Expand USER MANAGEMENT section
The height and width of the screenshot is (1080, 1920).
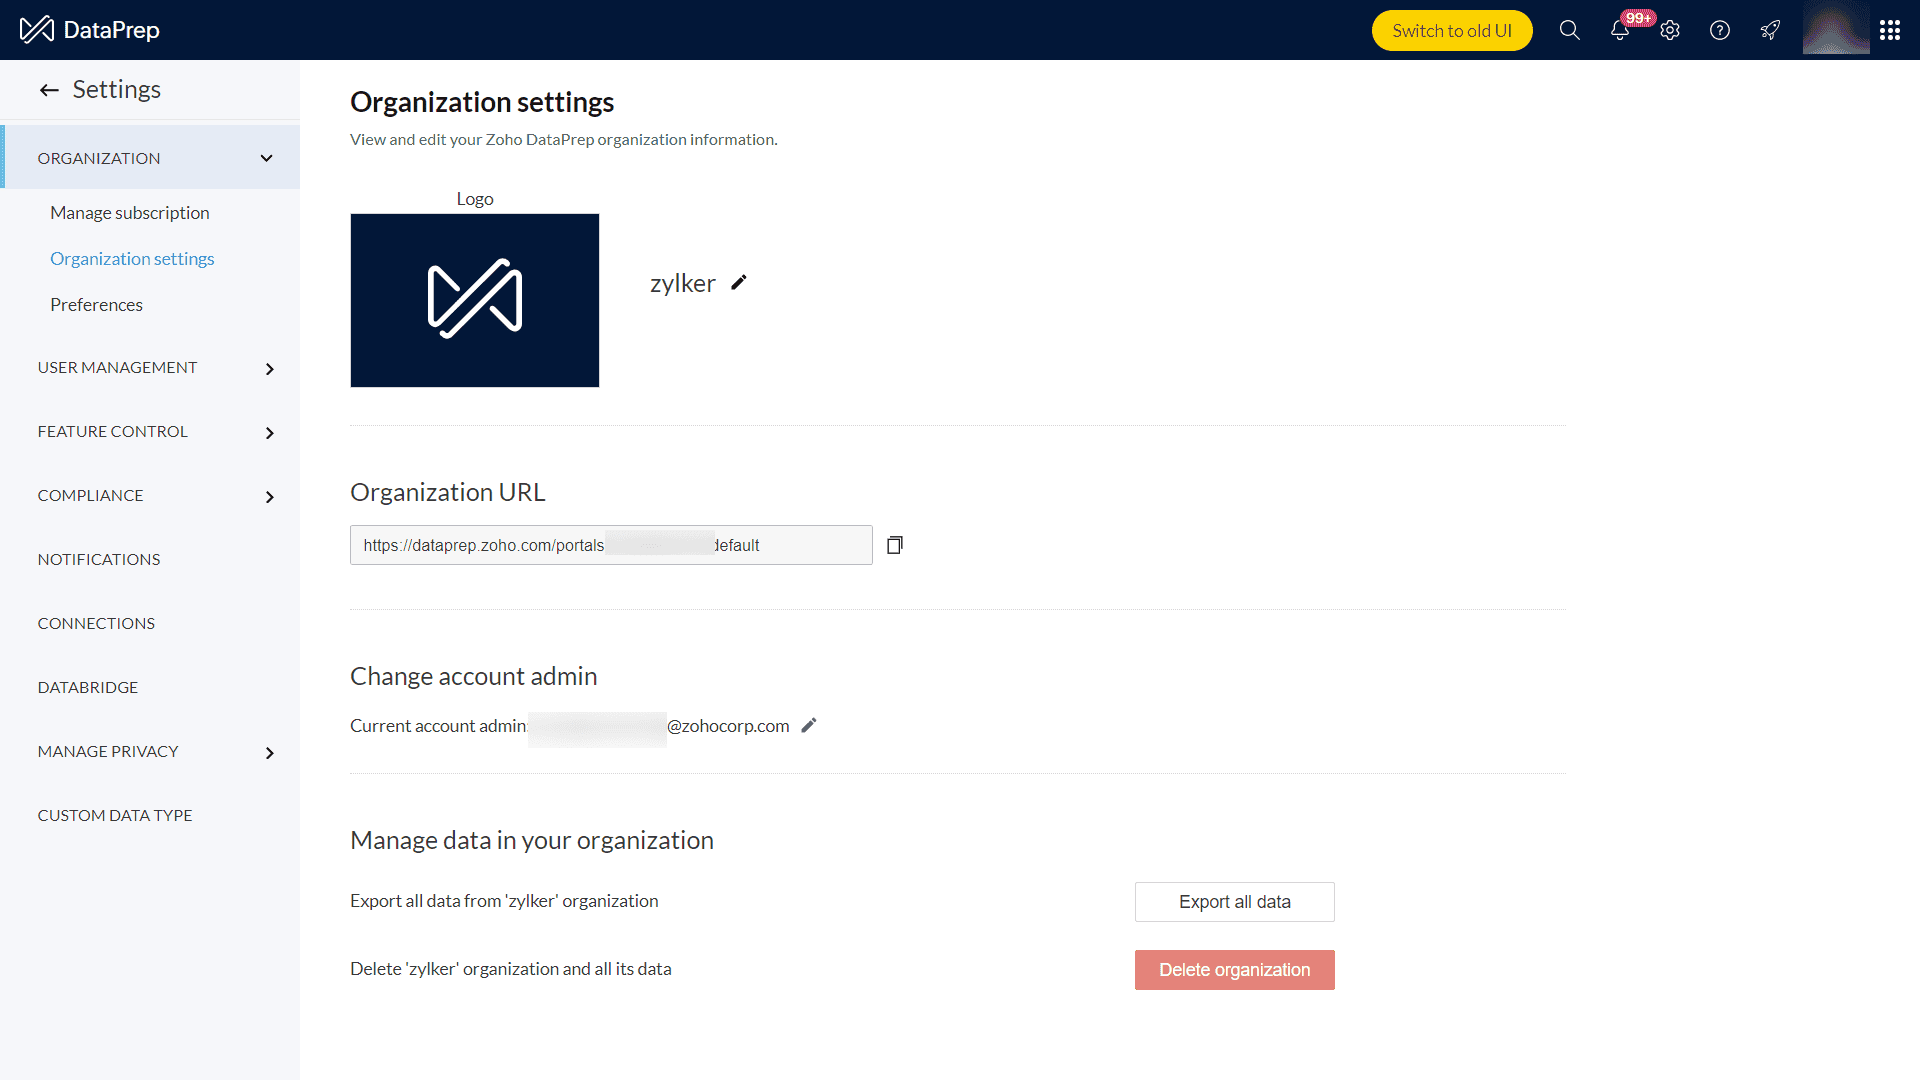(x=269, y=368)
